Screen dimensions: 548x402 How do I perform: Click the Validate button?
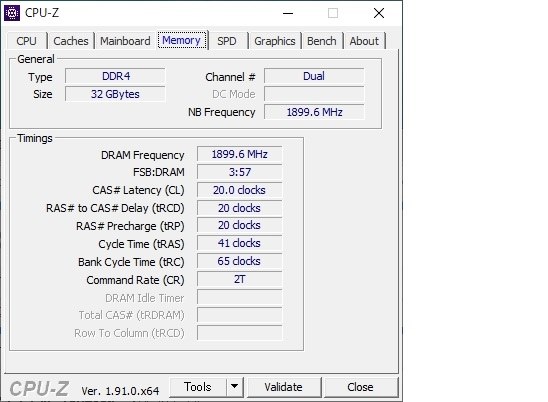click(x=283, y=387)
